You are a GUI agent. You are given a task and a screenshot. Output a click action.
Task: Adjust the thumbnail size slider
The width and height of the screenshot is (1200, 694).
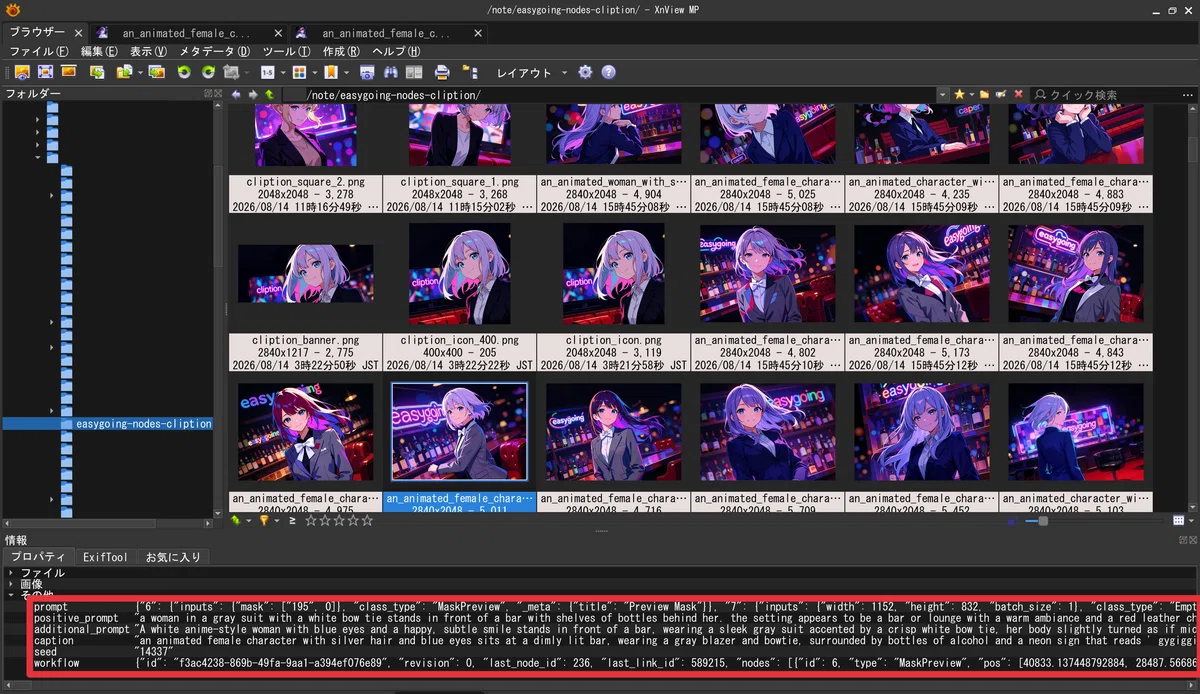[x=1042, y=520]
